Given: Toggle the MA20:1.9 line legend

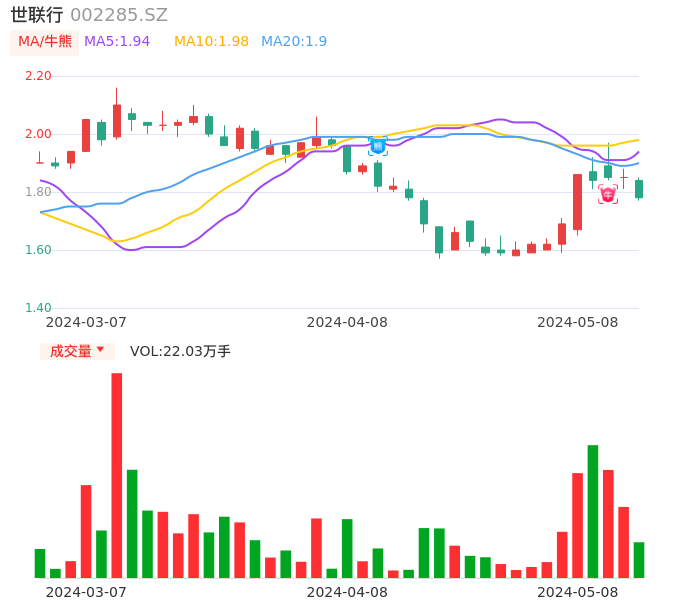Looking at the screenshot, I should pyautogui.click(x=294, y=42).
